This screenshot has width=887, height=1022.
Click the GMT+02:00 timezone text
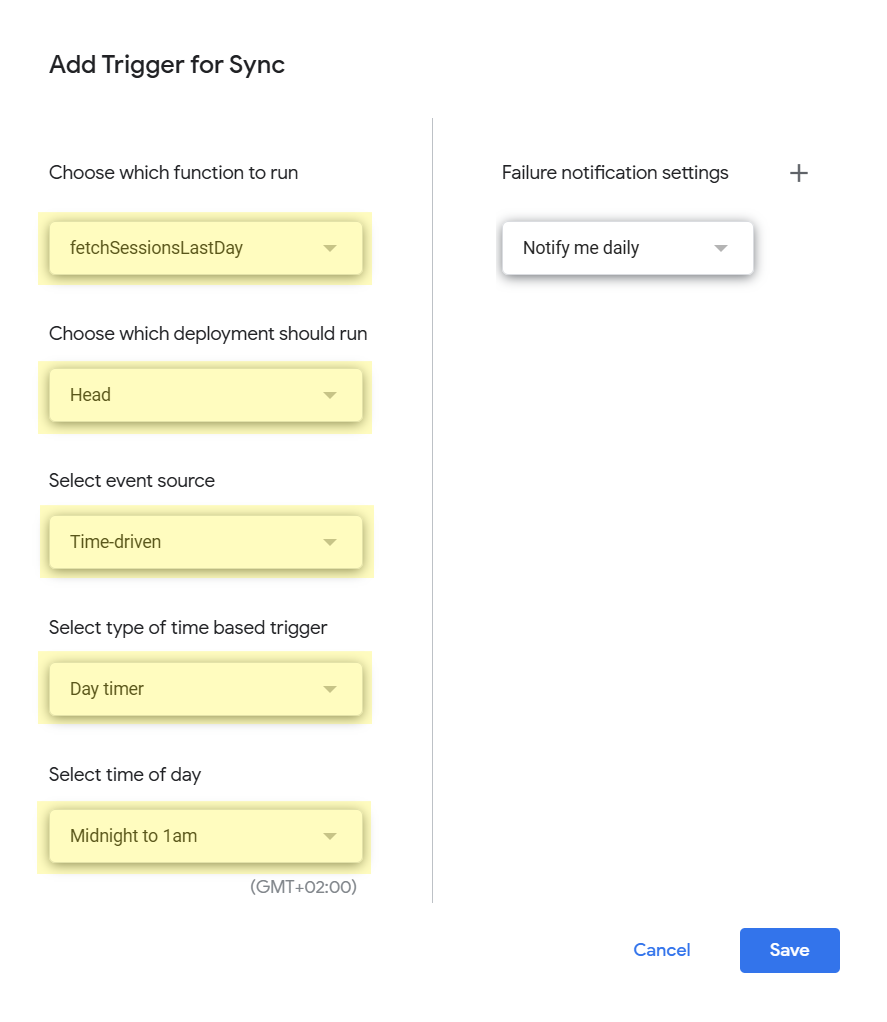[x=303, y=887]
